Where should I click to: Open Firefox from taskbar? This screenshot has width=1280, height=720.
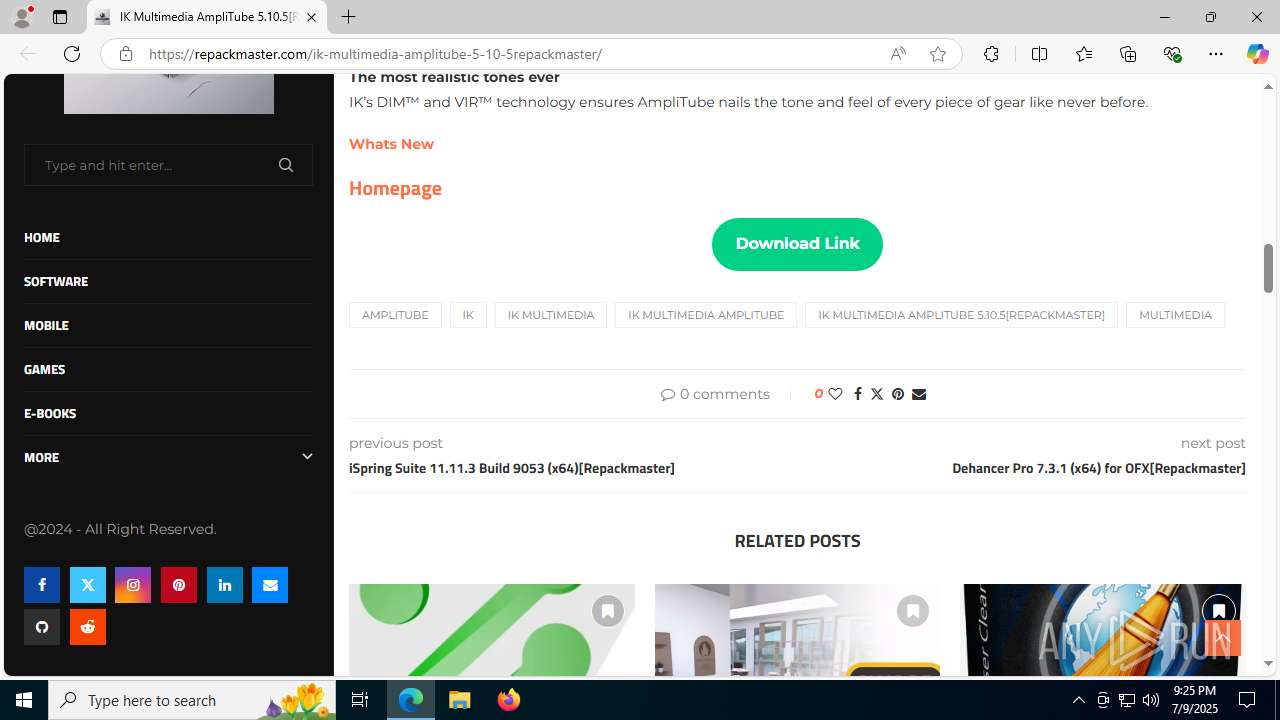point(509,700)
